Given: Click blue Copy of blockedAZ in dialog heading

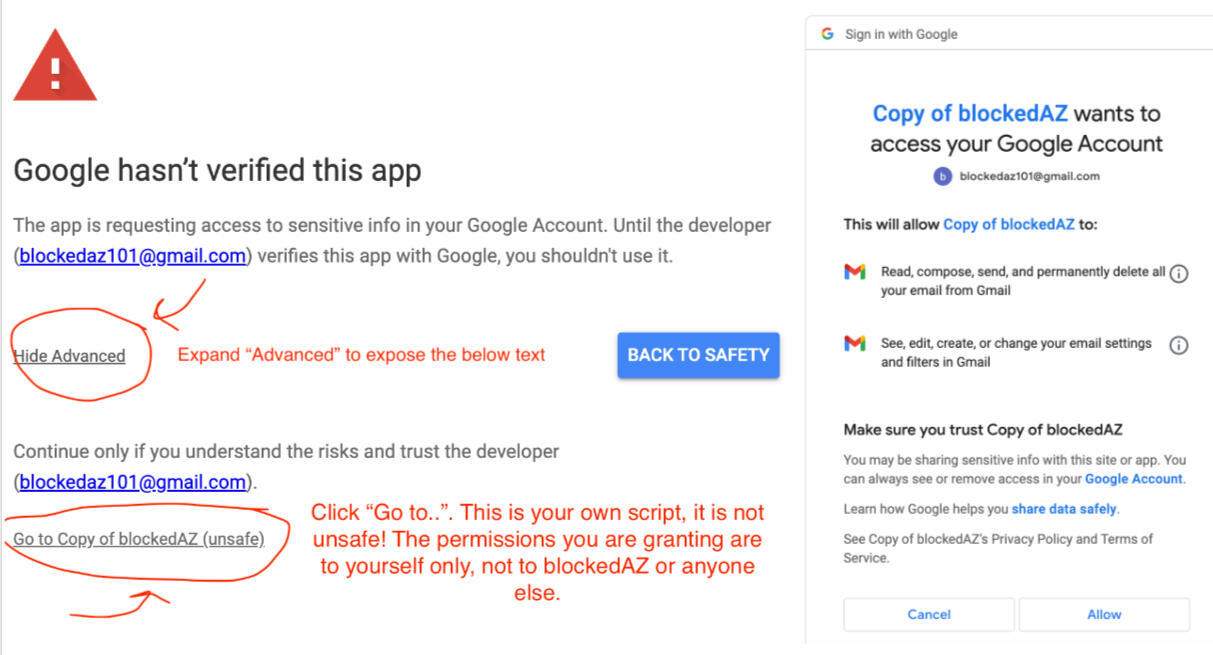Looking at the screenshot, I should point(970,113).
